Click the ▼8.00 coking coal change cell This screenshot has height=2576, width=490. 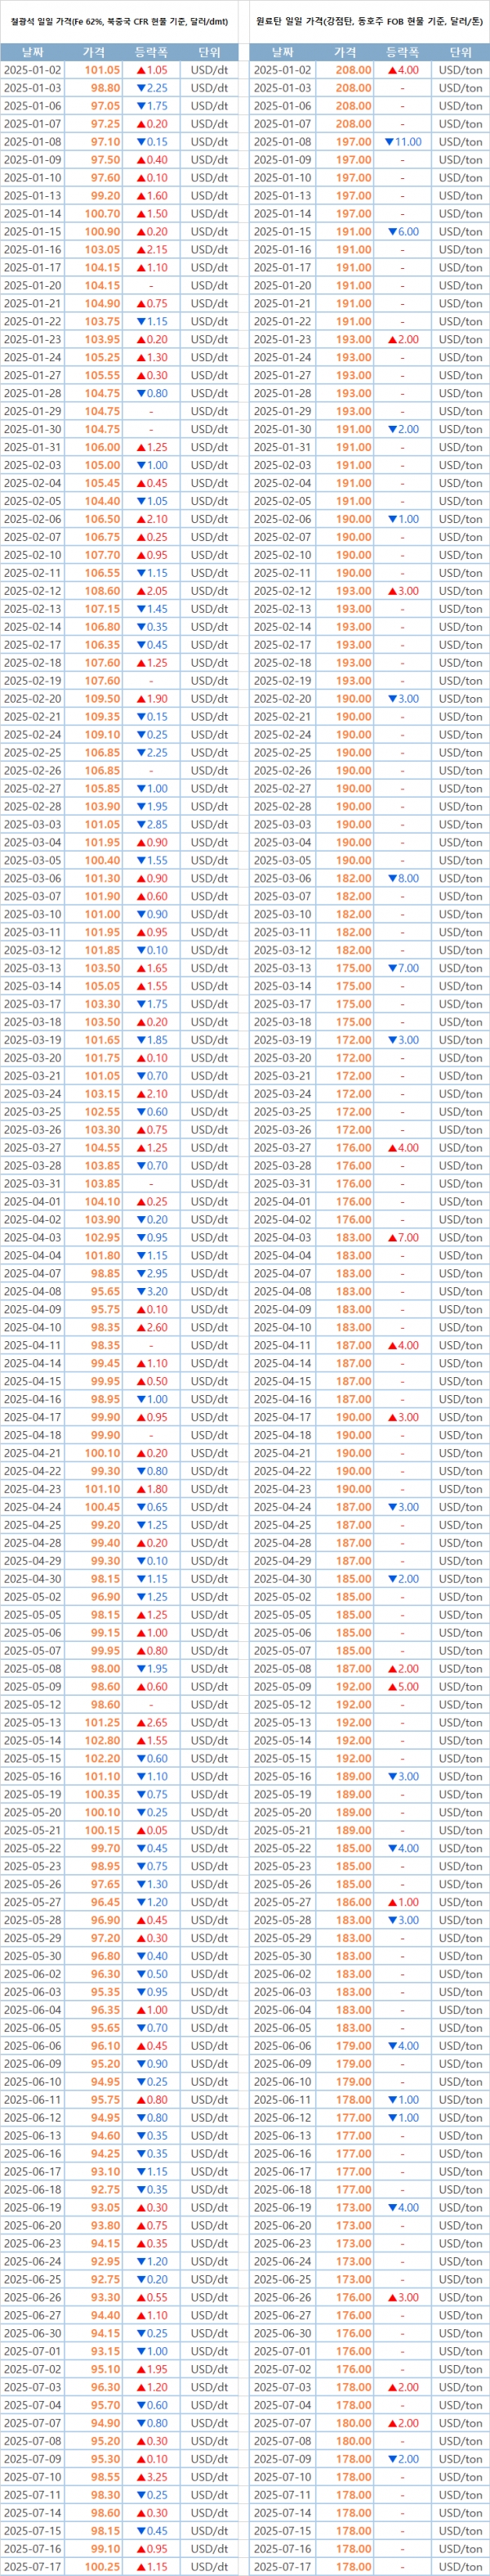click(402, 878)
